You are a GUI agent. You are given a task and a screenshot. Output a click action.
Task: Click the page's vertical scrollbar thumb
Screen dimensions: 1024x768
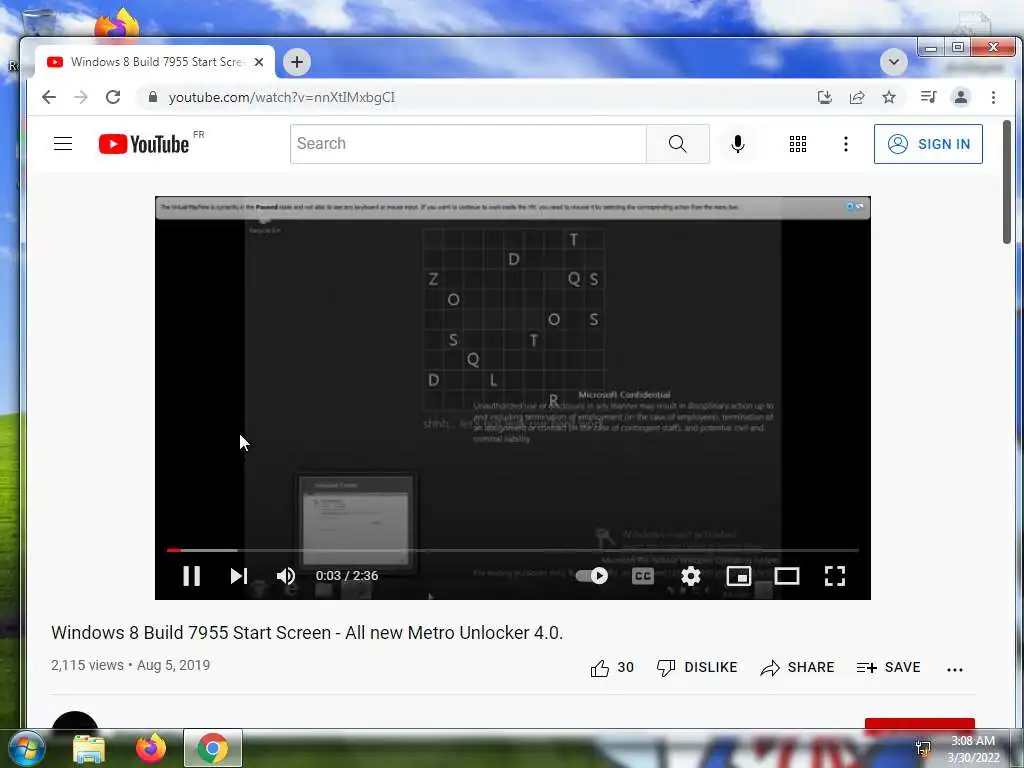1006,182
